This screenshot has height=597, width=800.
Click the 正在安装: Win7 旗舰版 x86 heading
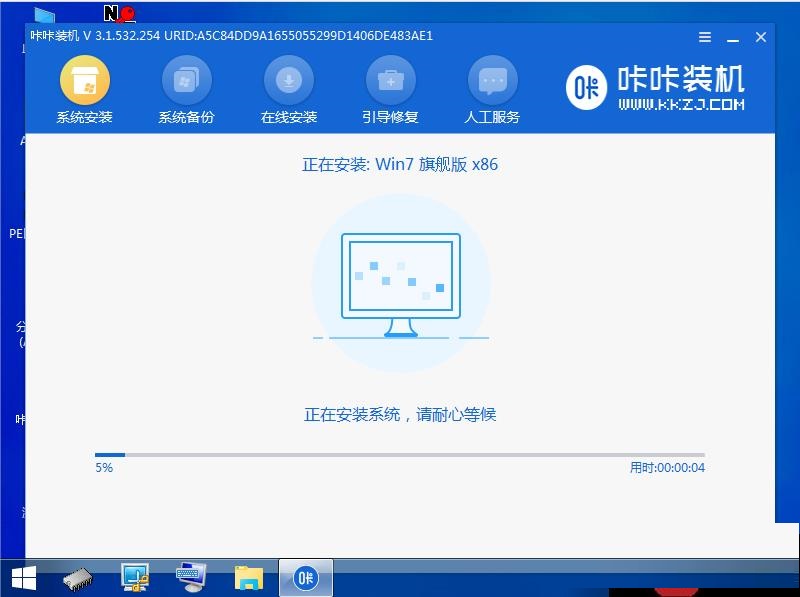400,164
